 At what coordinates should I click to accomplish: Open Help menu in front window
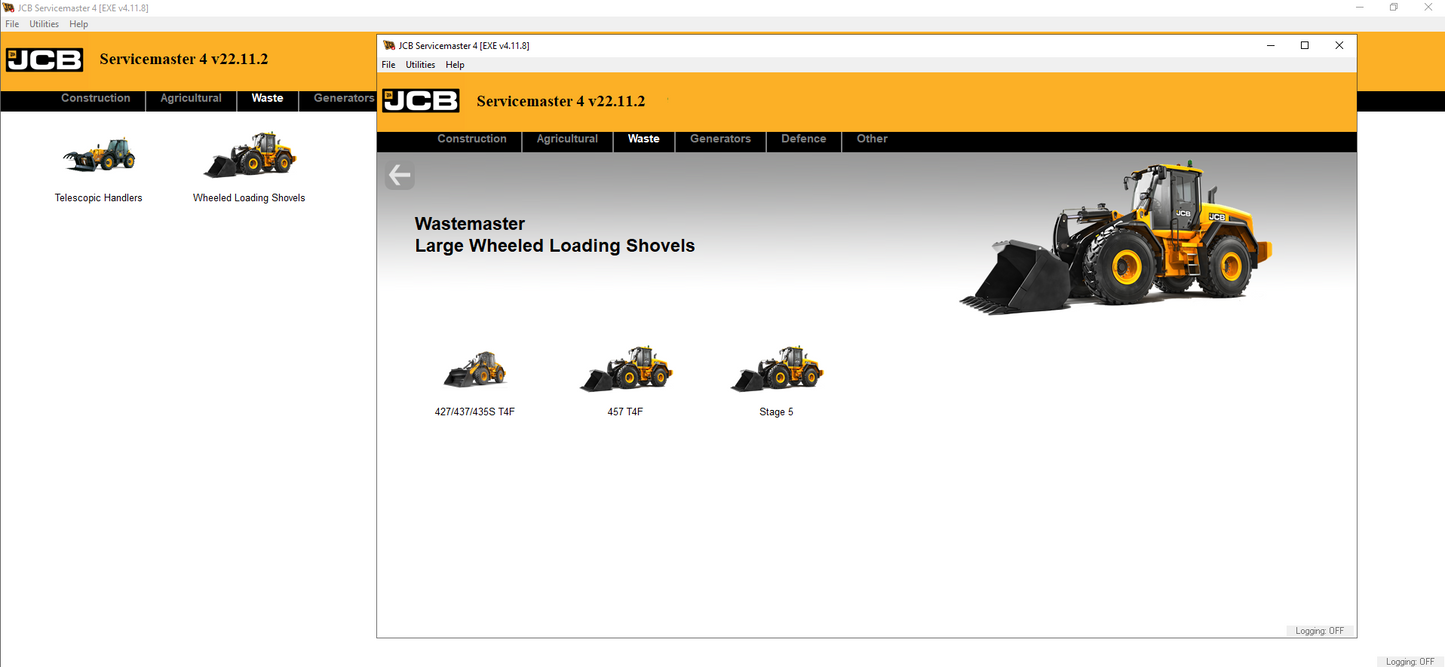[455, 65]
